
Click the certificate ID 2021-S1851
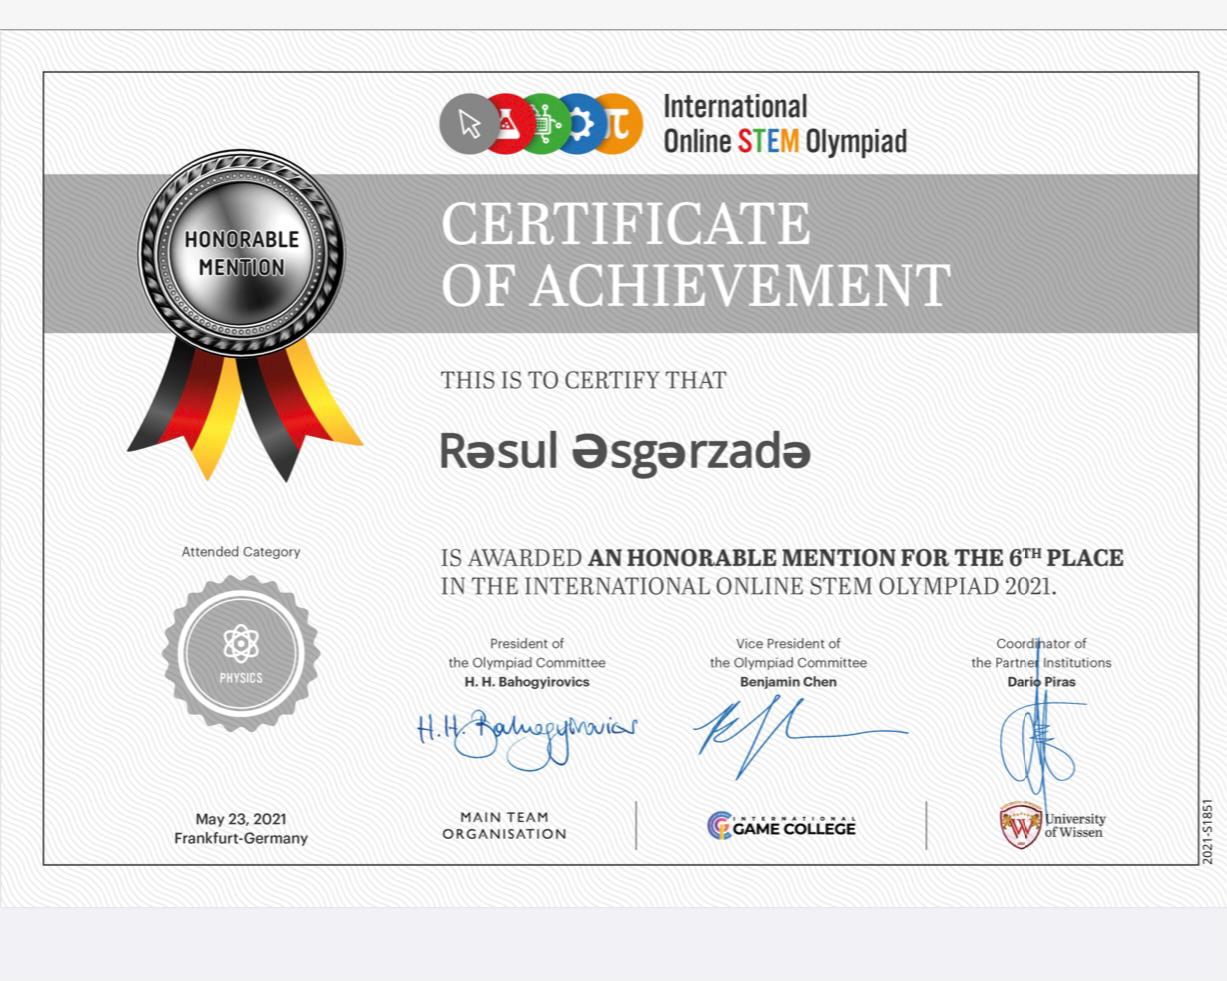(1208, 832)
